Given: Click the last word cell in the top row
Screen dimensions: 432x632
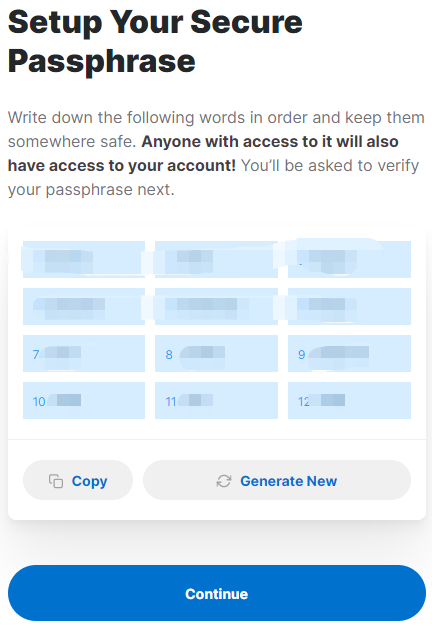Looking at the screenshot, I should 349,260.
